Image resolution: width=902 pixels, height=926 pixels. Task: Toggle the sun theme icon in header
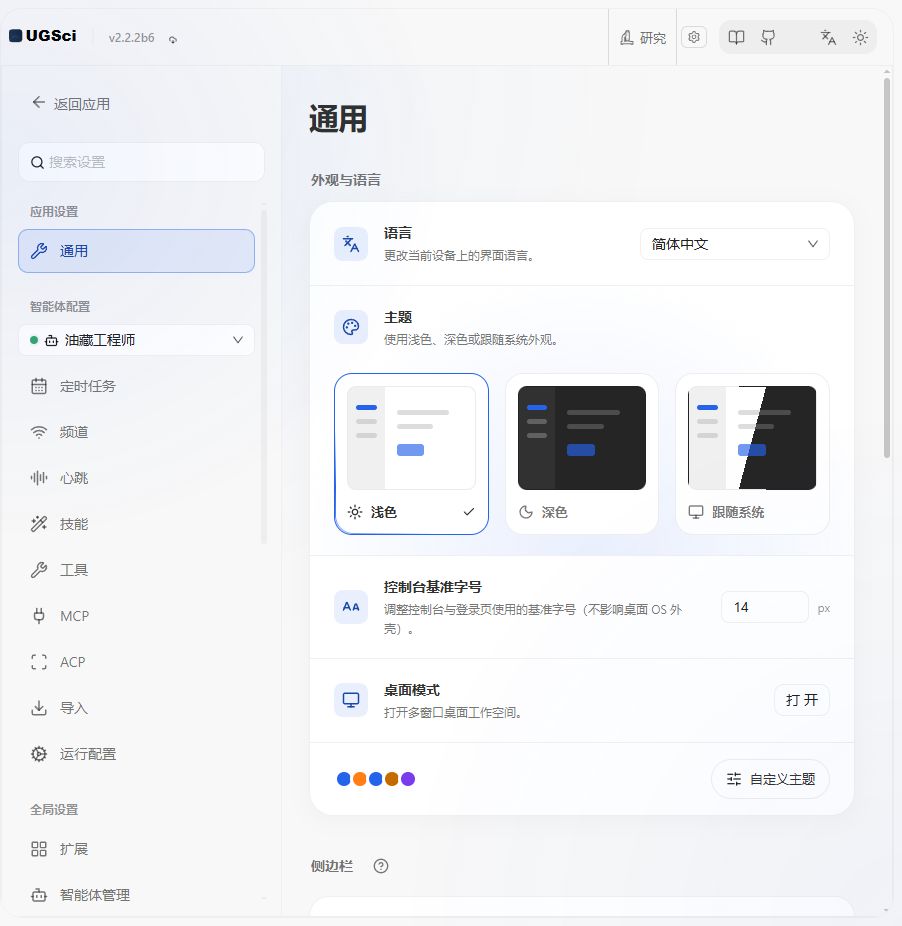(860, 38)
